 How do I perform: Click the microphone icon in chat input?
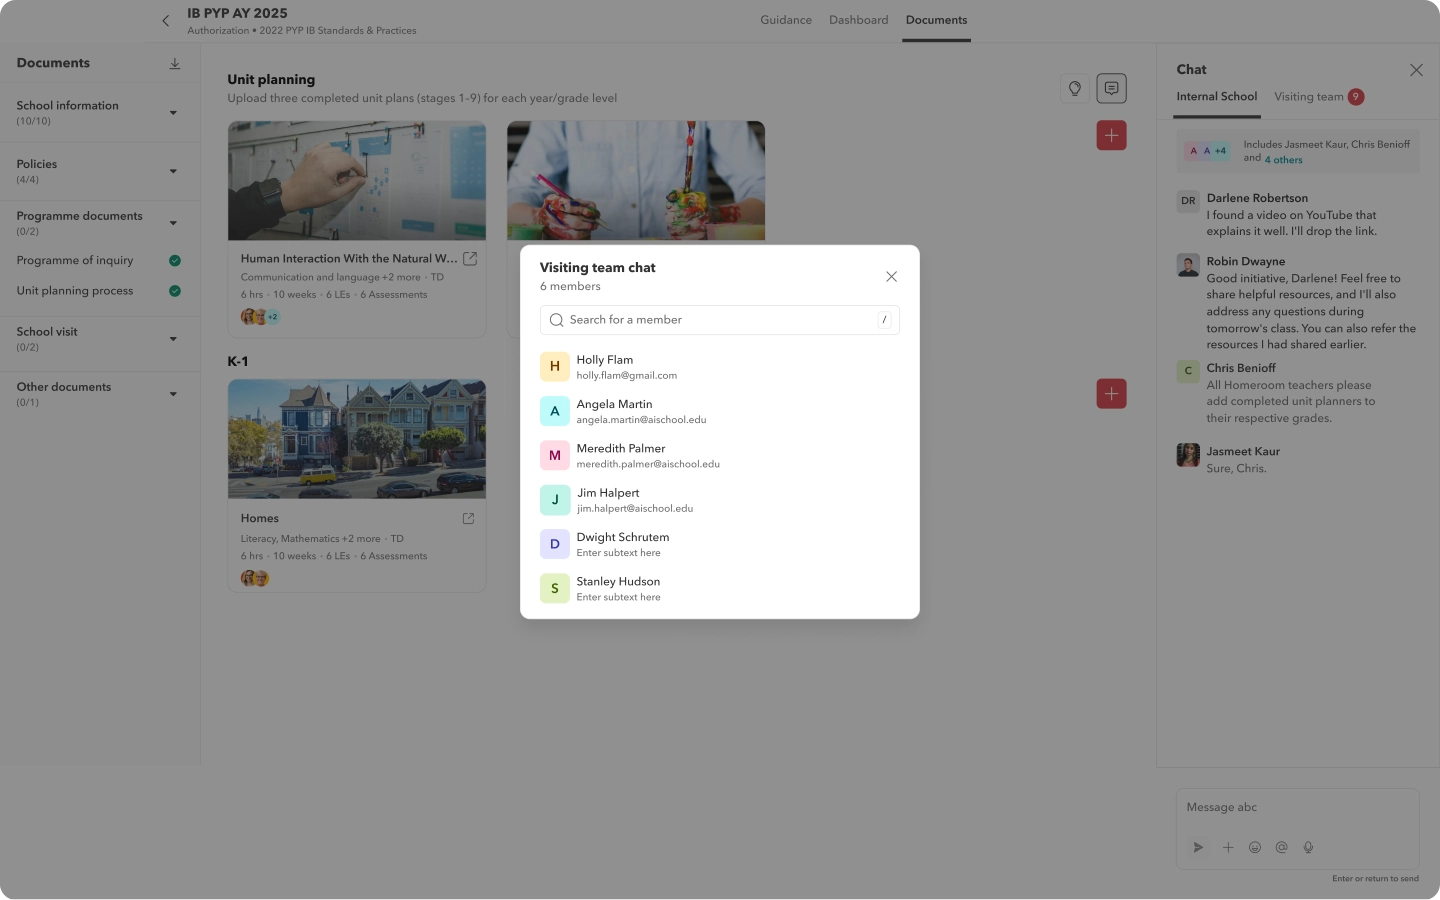click(1308, 847)
